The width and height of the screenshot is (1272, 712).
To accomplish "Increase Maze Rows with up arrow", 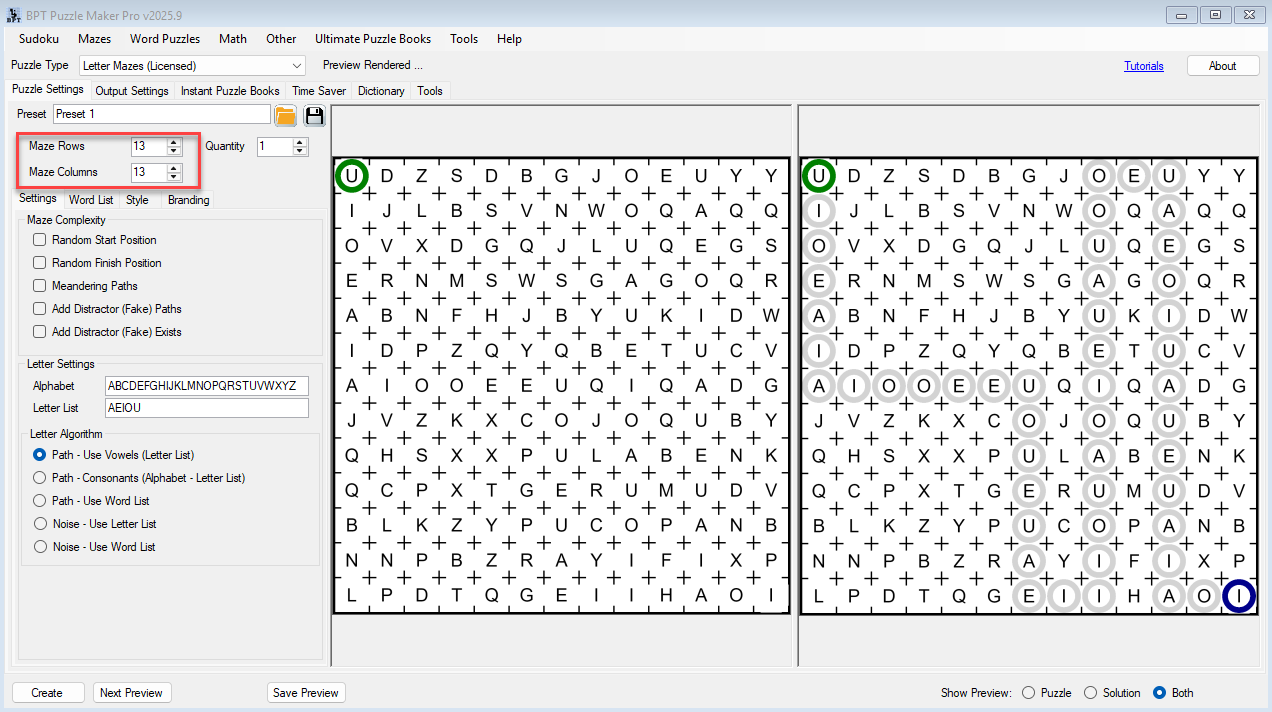I will coord(174,142).
